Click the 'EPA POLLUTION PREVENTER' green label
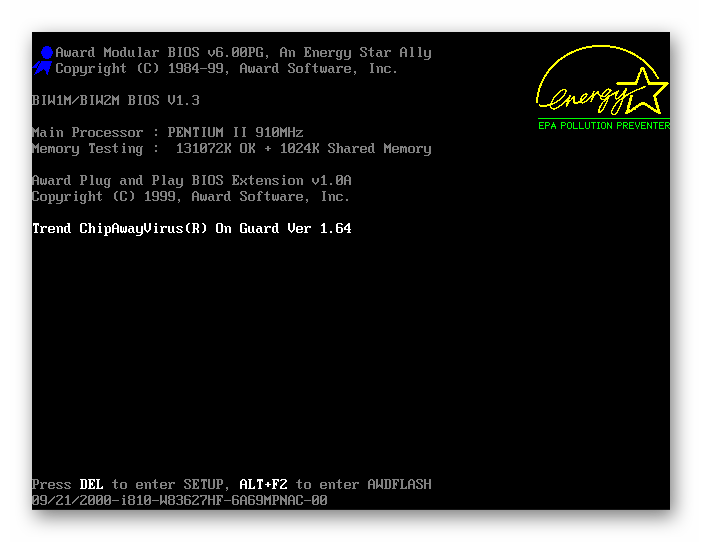The image size is (702, 542). tap(604, 126)
